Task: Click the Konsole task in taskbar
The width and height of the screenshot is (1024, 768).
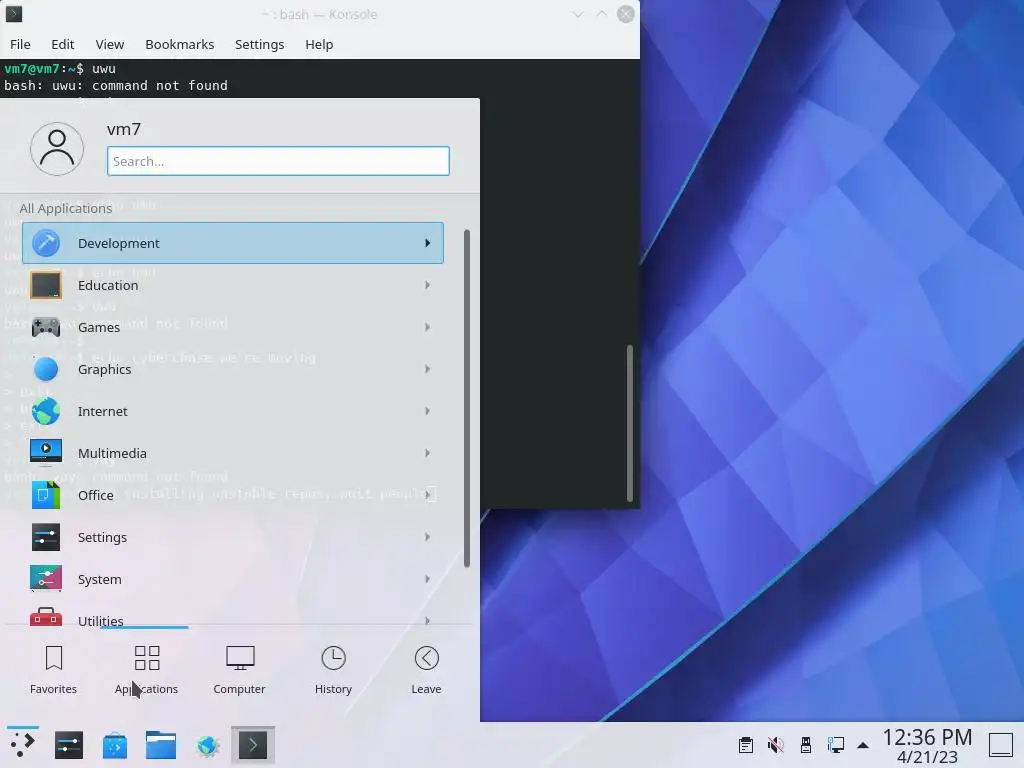Action: click(253, 745)
